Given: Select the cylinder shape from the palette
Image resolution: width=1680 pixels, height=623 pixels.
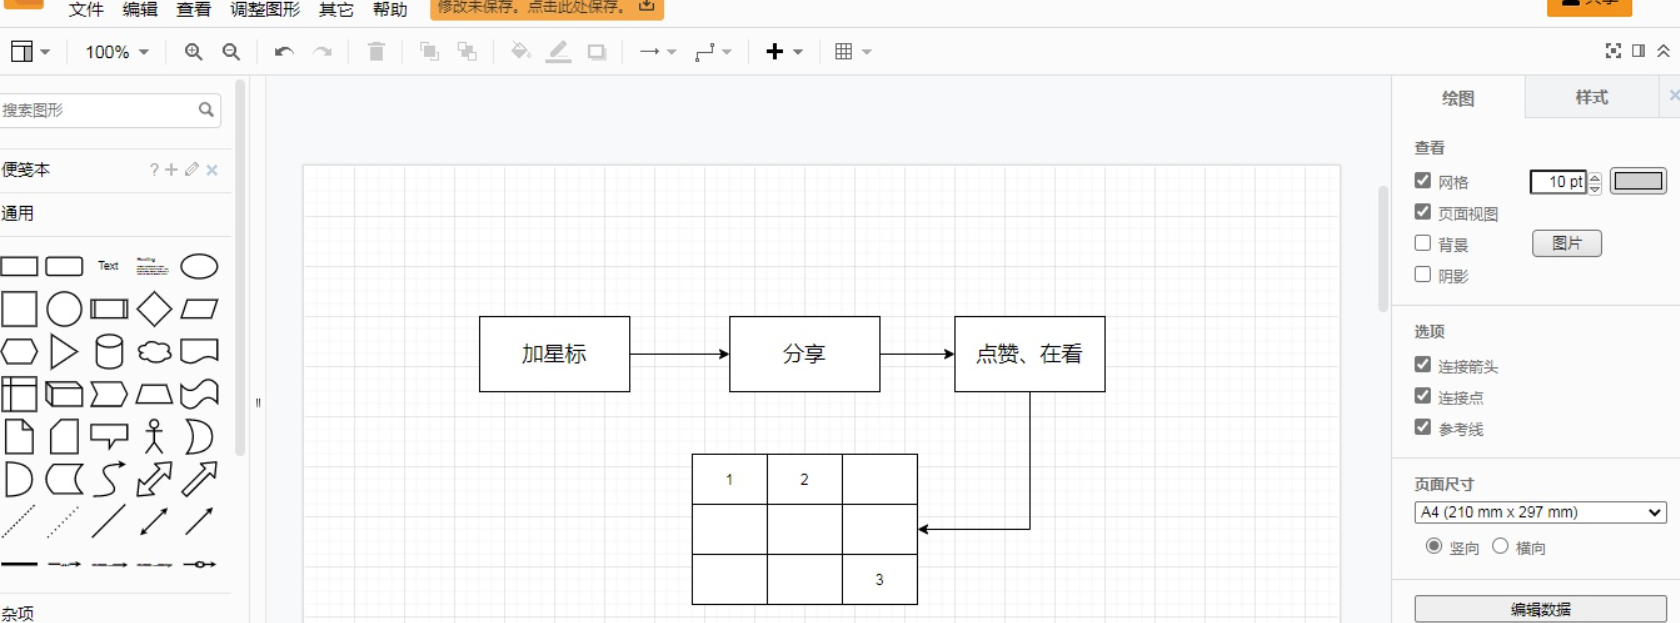Looking at the screenshot, I should 109,352.
